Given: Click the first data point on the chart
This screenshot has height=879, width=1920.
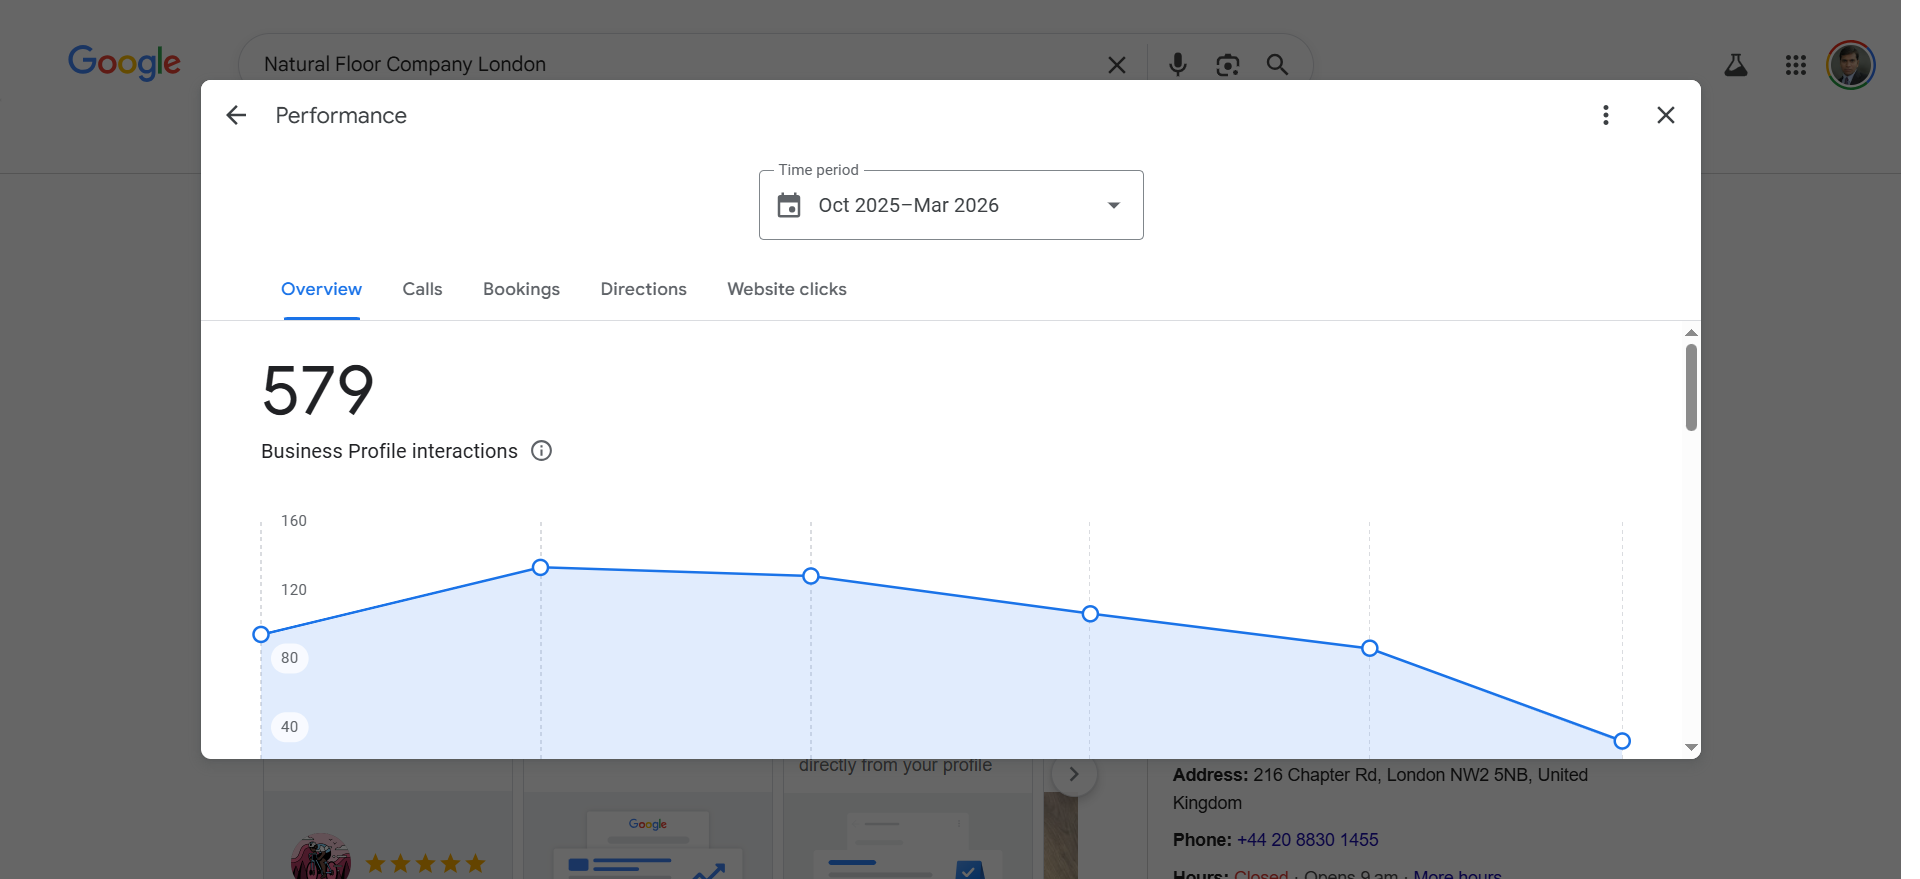Looking at the screenshot, I should point(261,635).
